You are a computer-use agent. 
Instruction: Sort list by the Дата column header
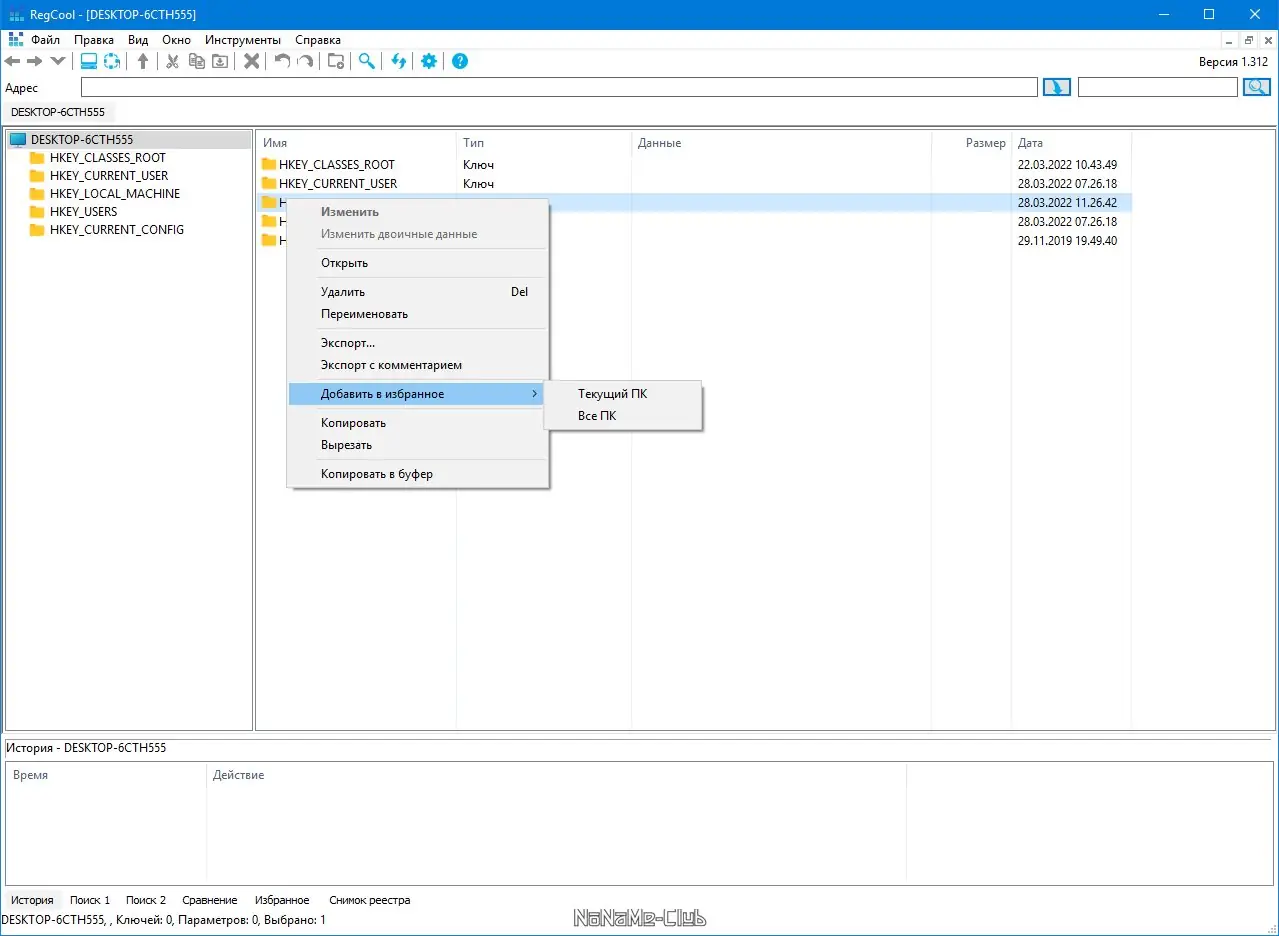(x=1071, y=143)
